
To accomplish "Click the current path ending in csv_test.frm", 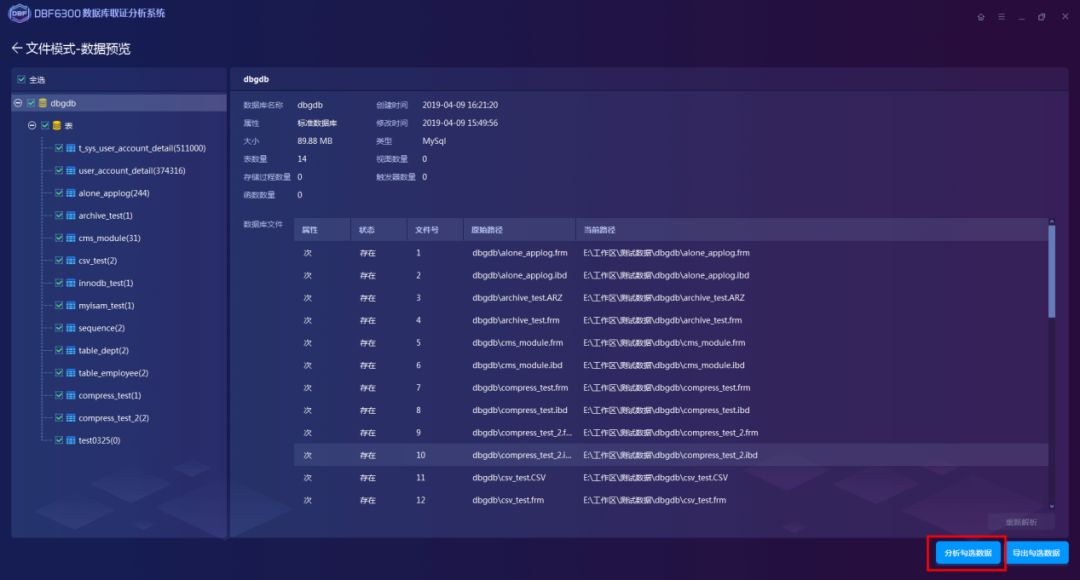I will click(654, 500).
